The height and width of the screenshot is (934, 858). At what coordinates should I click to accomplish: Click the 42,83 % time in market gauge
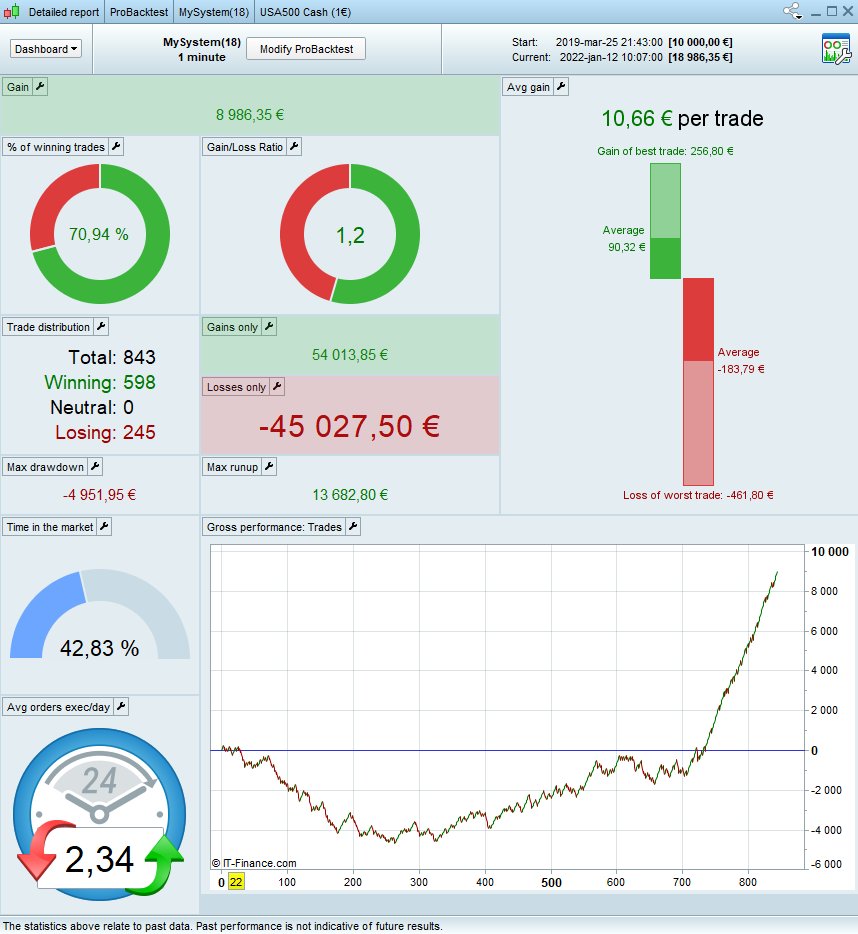(x=100, y=614)
